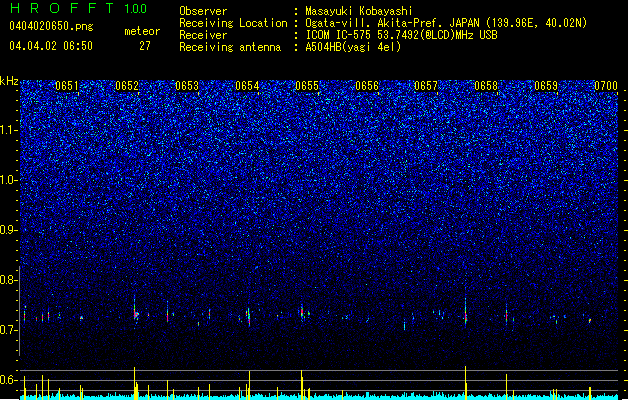Click the 0.9 kHz axis label
This screenshot has height=400, width=629.
[x=8, y=230]
